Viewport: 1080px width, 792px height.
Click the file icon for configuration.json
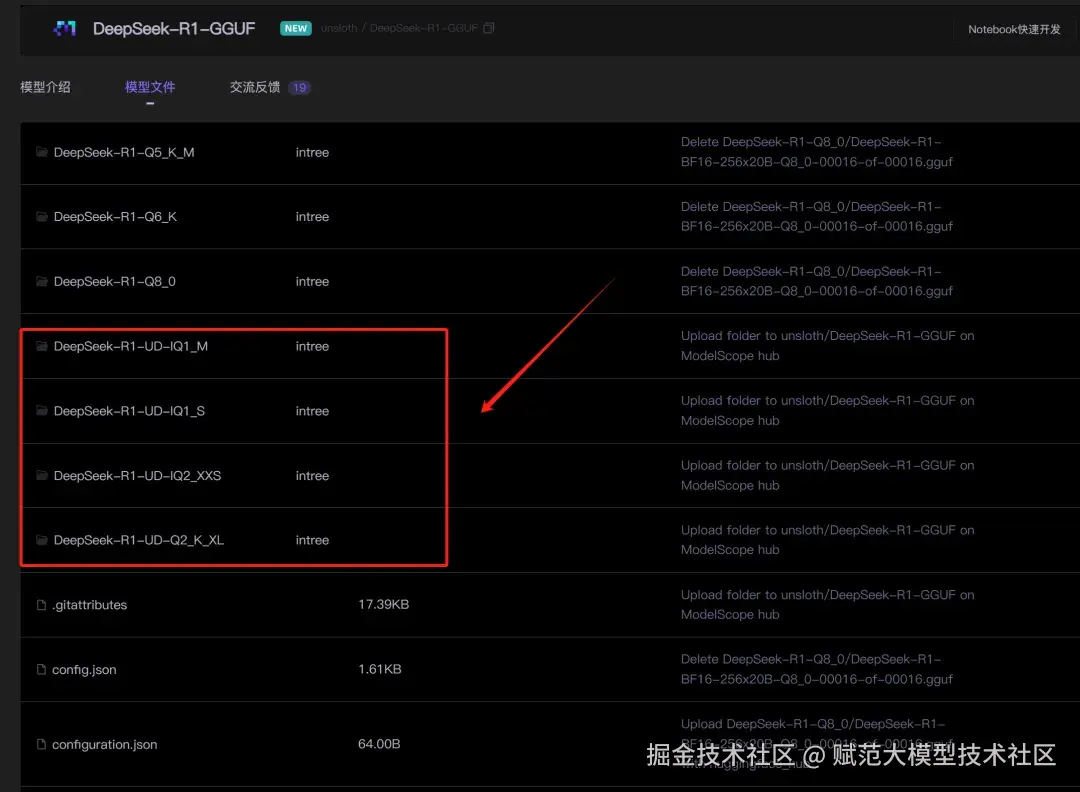pyautogui.click(x=41, y=744)
